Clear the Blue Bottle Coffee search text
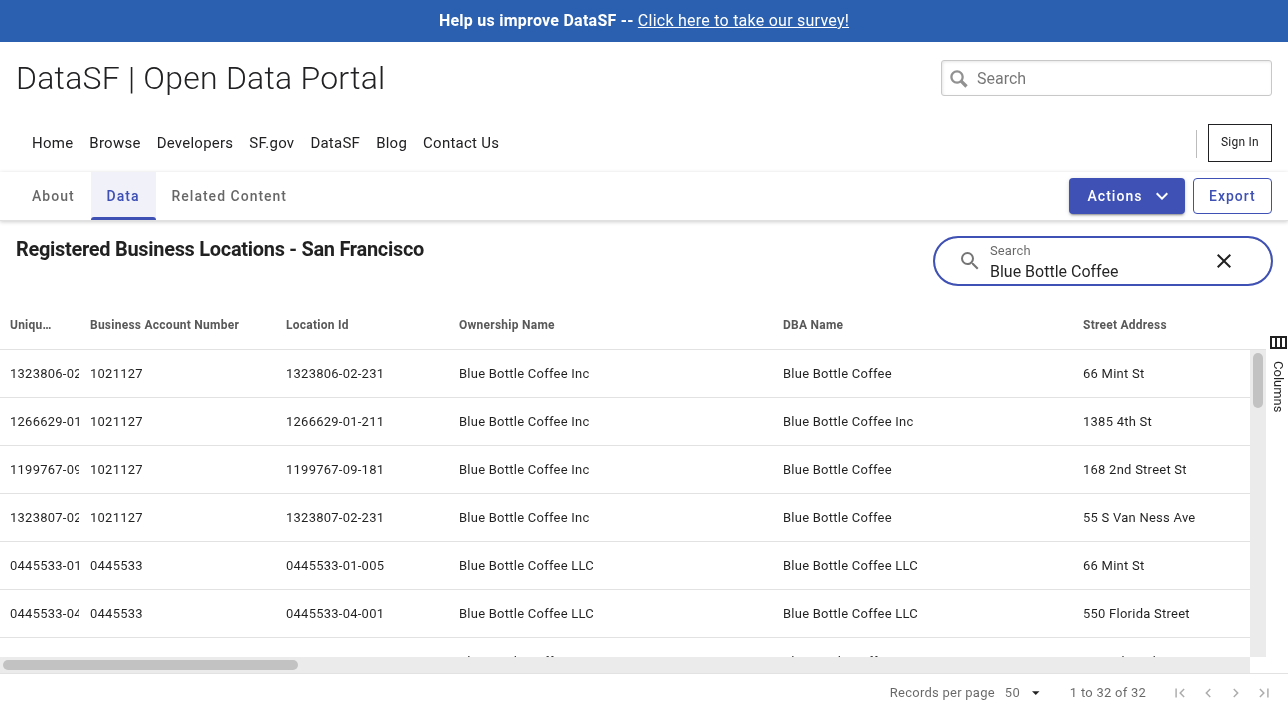The width and height of the screenshot is (1288, 711). coord(1224,261)
